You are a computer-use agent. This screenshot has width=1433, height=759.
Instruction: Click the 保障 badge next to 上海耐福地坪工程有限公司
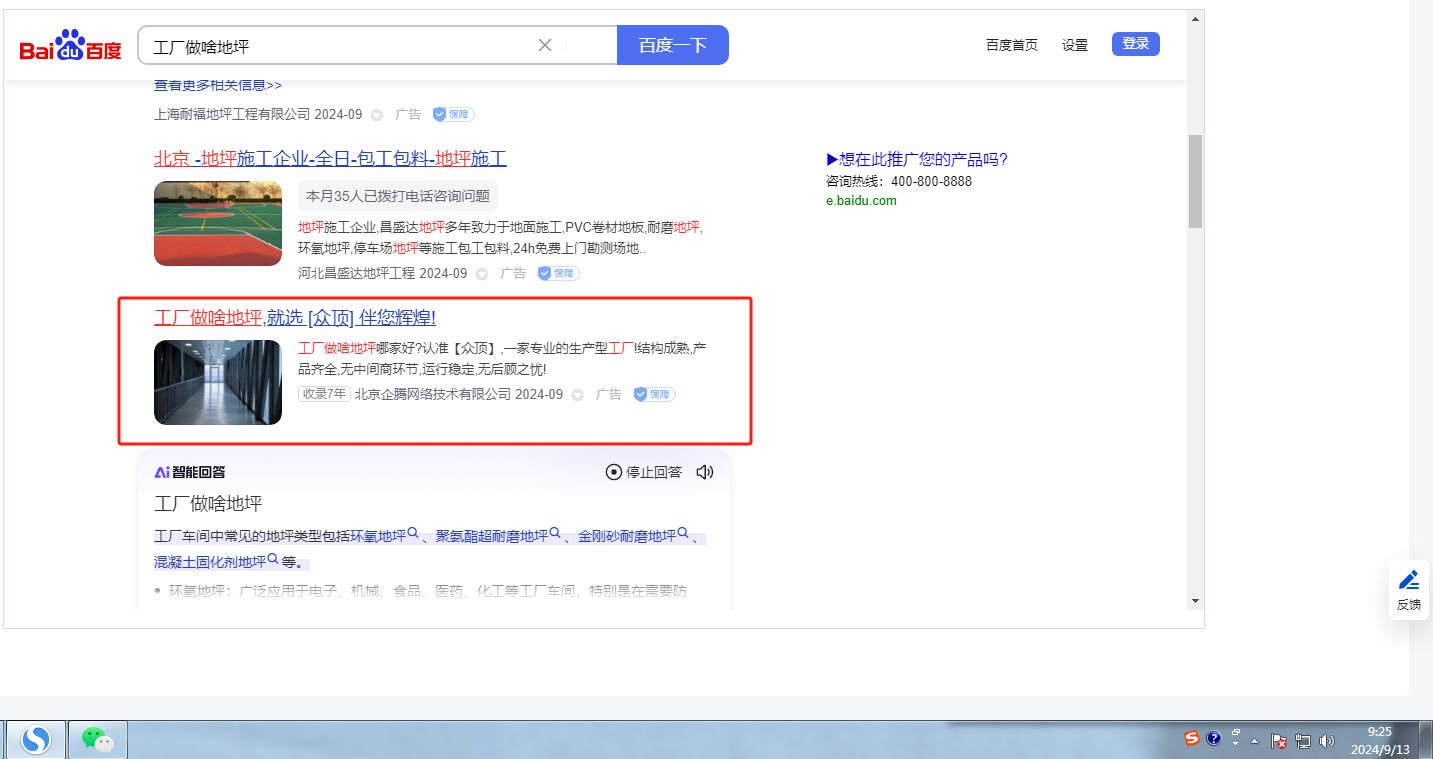coord(453,114)
